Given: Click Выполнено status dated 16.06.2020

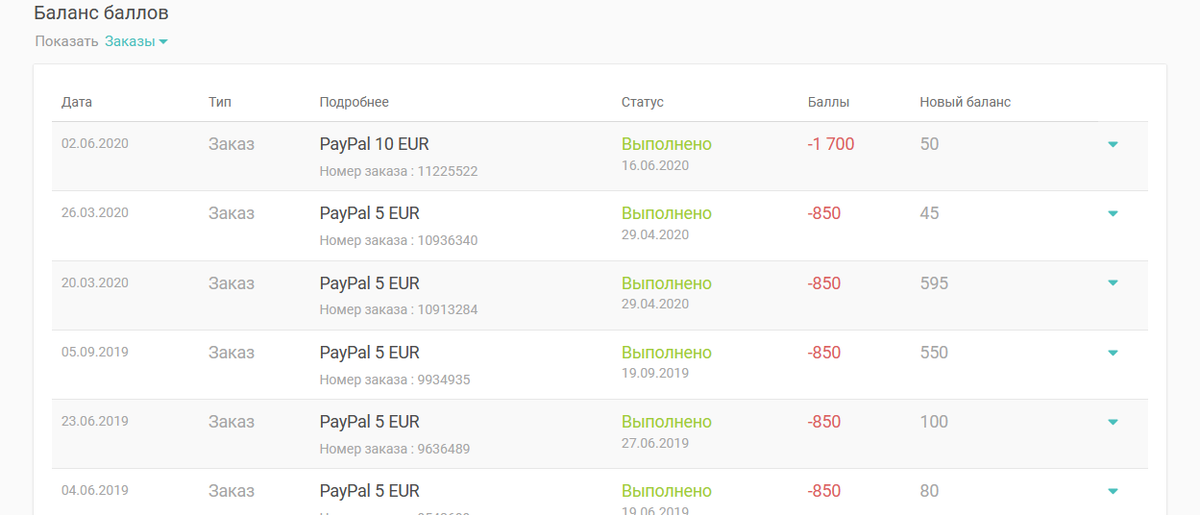Looking at the screenshot, I should [x=667, y=144].
